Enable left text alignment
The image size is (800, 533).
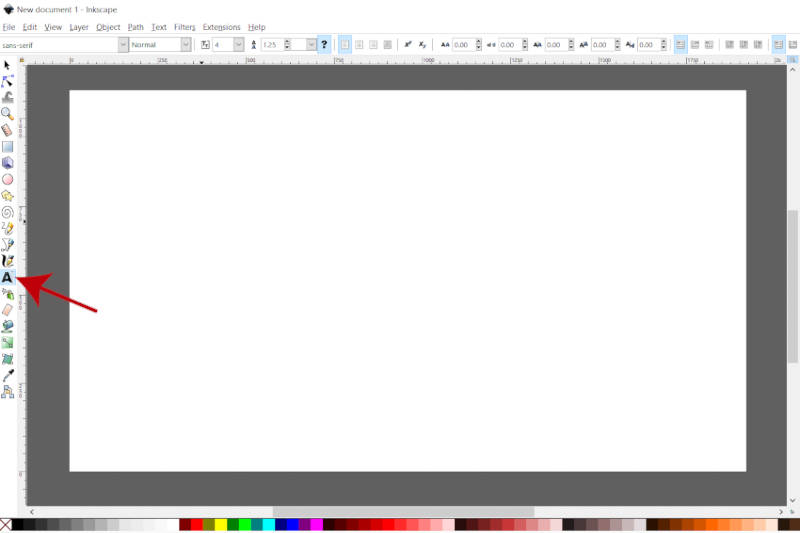pyautogui.click(x=345, y=45)
